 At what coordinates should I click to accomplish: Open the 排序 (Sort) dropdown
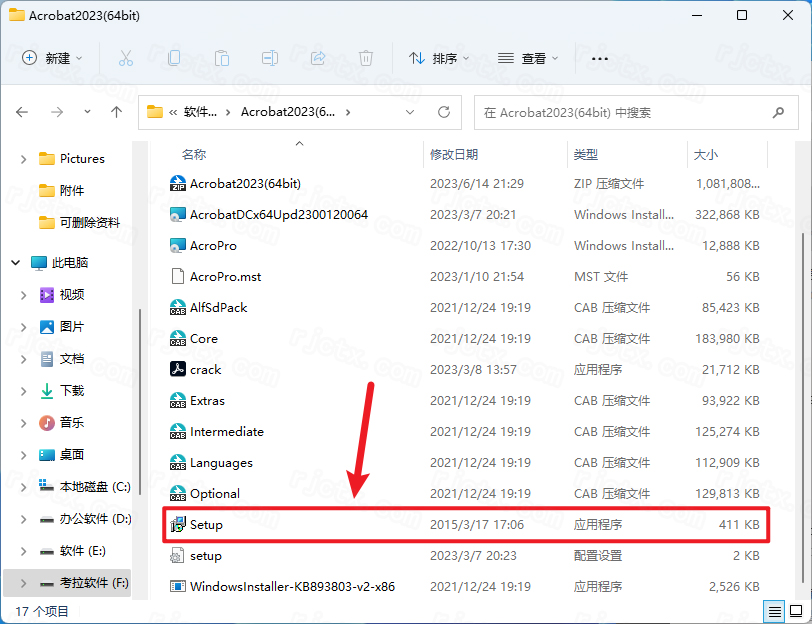[439, 59]
